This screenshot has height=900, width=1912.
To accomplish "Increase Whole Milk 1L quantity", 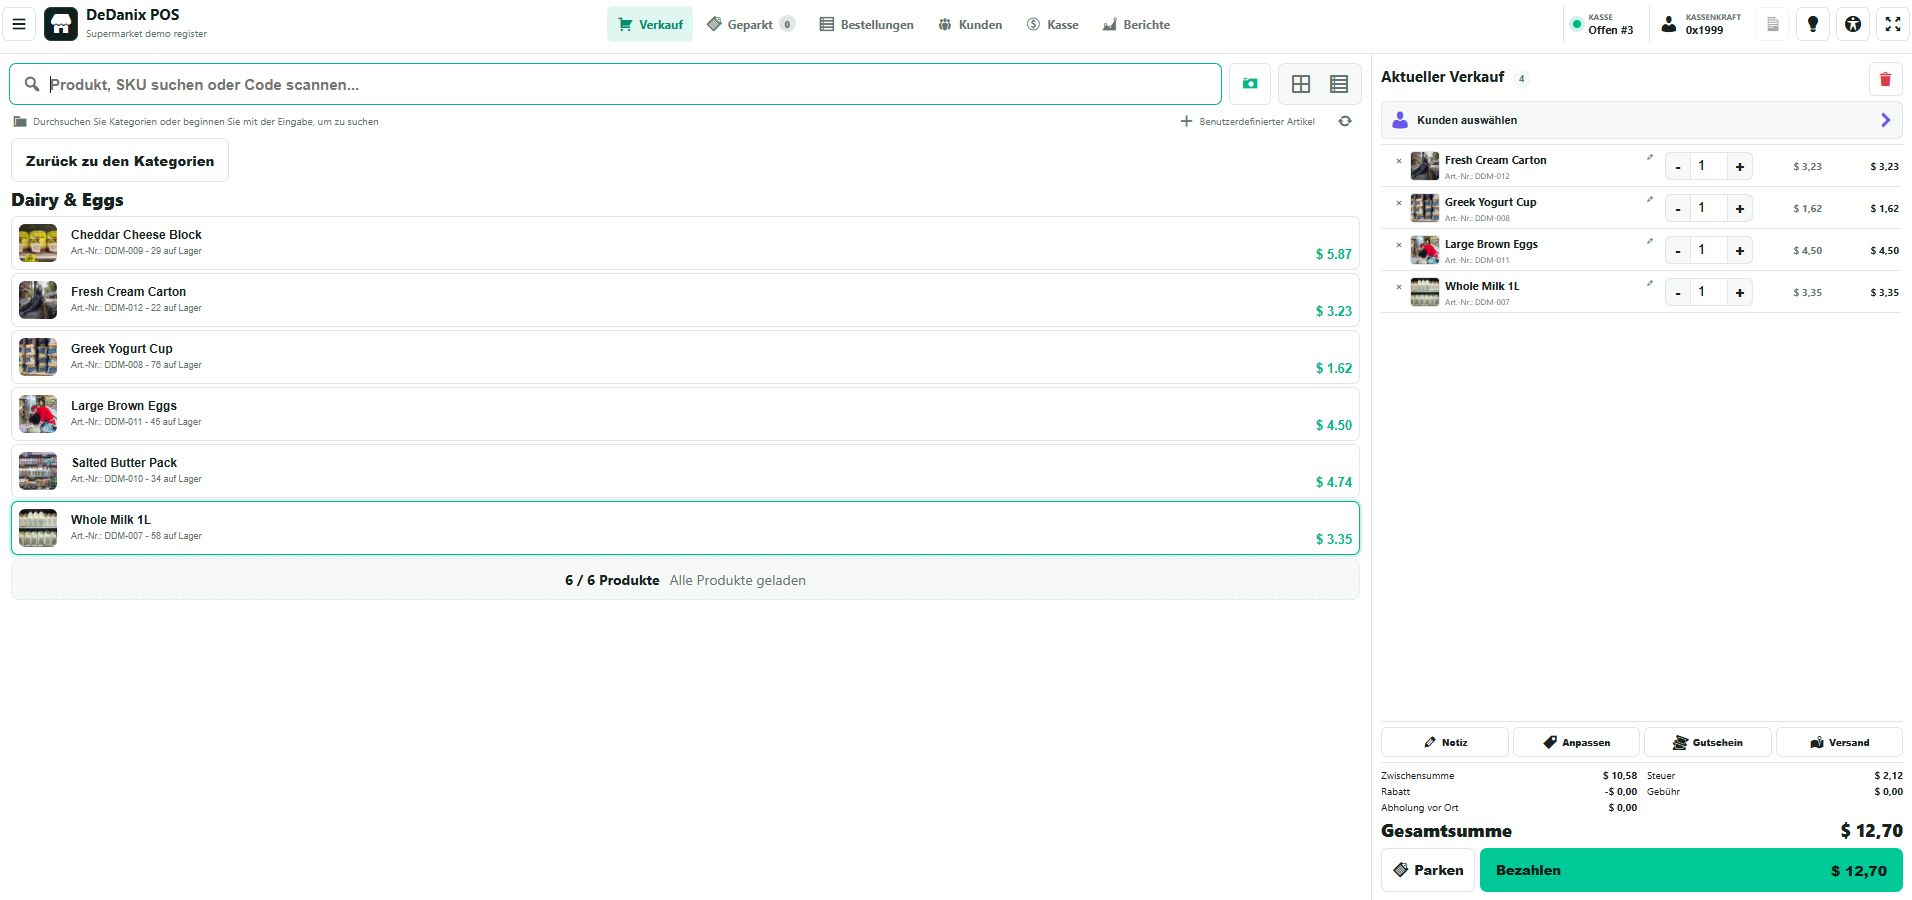I will coord(1740,292).
